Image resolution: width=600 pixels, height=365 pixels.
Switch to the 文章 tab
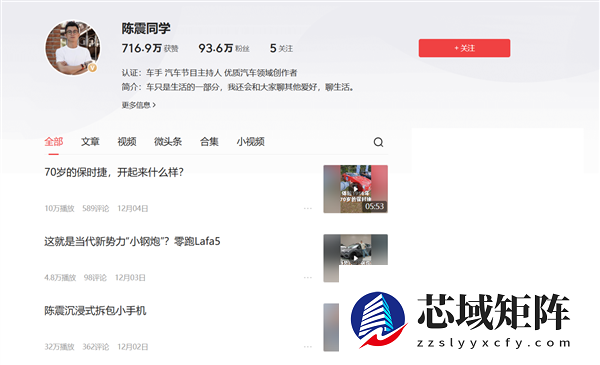pos(90,142)
